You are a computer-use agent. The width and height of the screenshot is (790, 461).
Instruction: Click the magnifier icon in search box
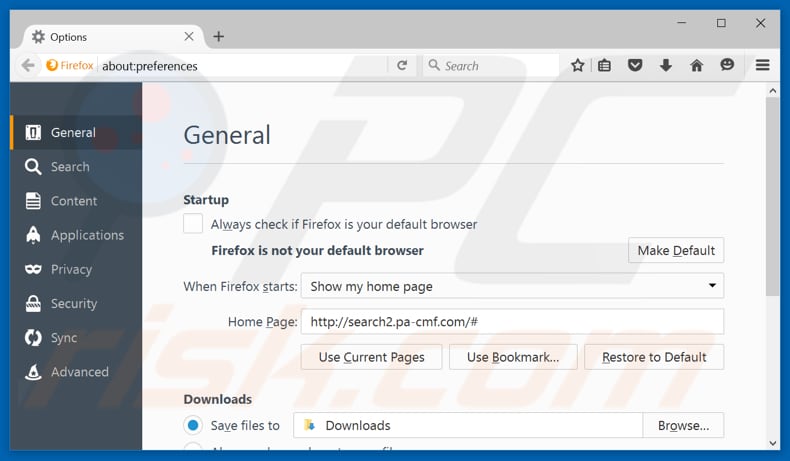(434, 65)
